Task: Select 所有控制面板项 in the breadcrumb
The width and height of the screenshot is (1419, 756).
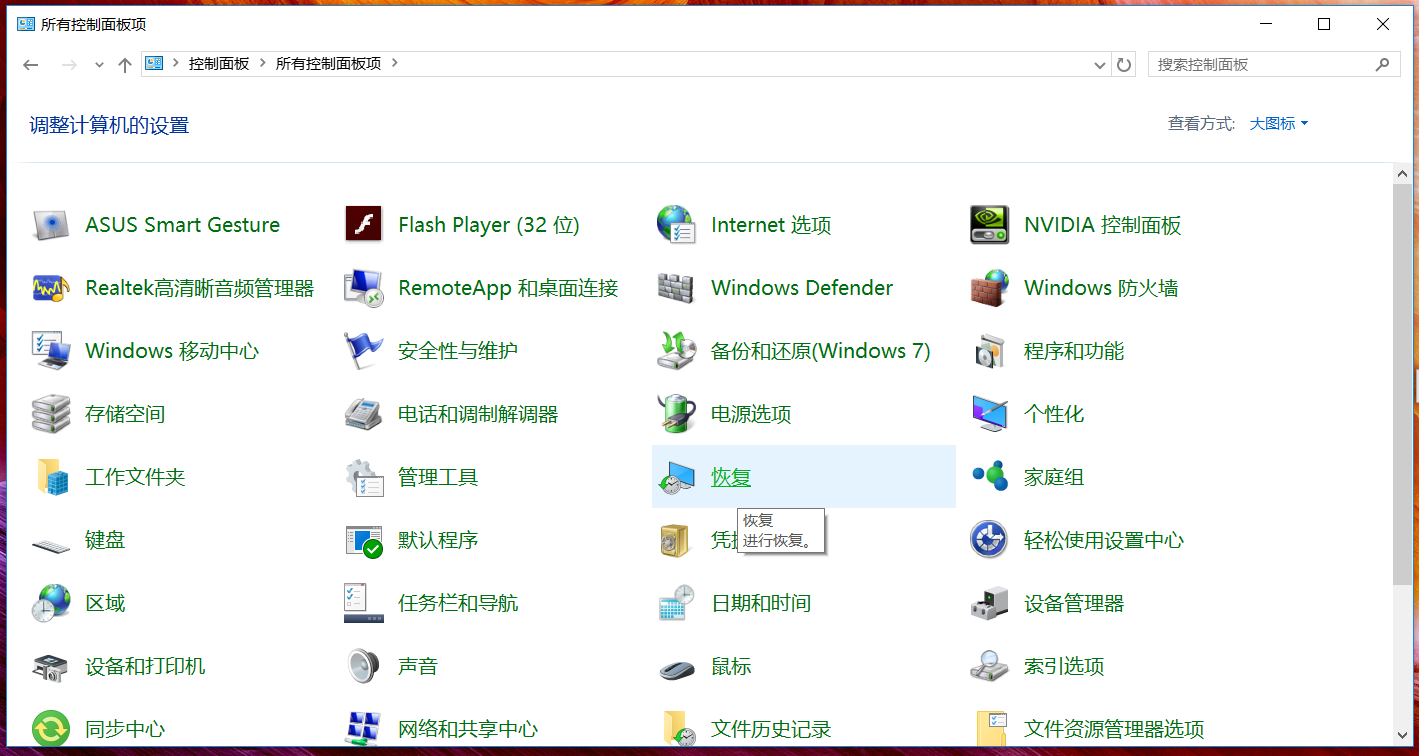Action: tap(327, 63)
